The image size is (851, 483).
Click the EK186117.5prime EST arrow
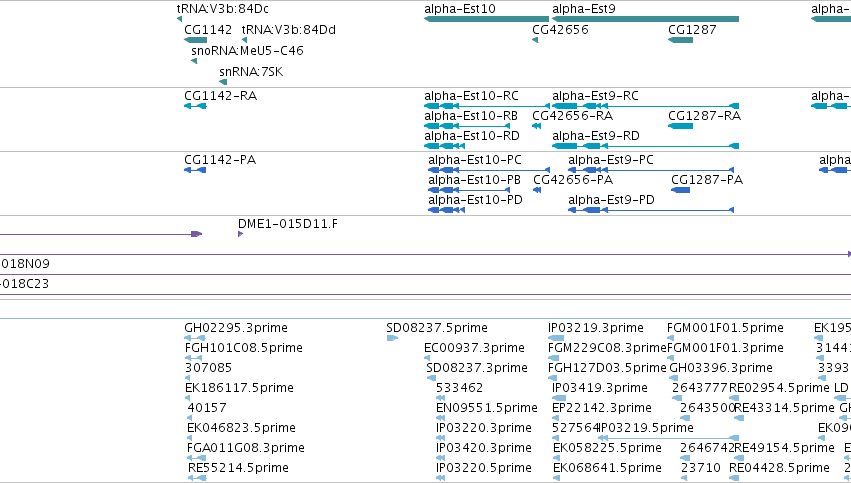[188, 398]
